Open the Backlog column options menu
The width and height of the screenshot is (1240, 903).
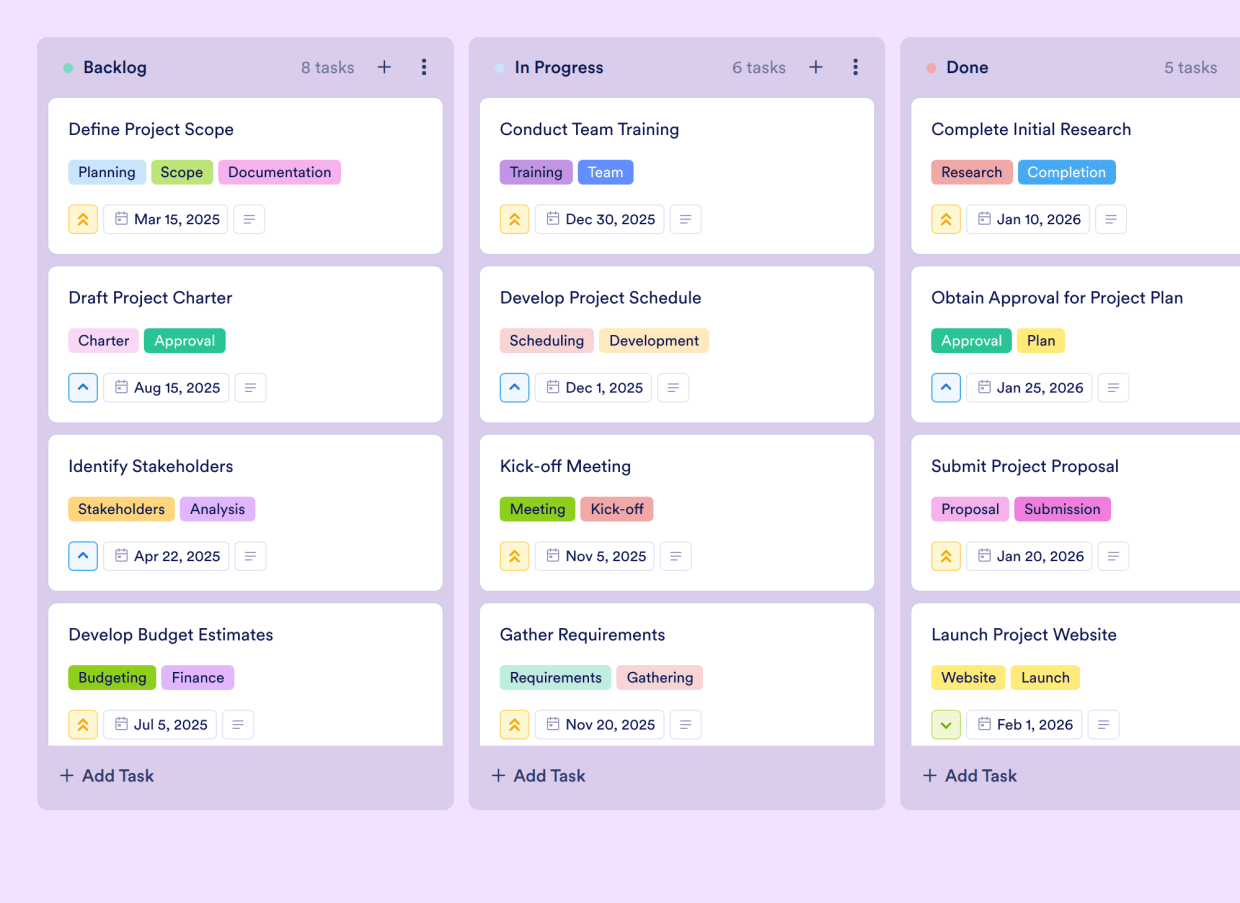(x=424, y=67)
